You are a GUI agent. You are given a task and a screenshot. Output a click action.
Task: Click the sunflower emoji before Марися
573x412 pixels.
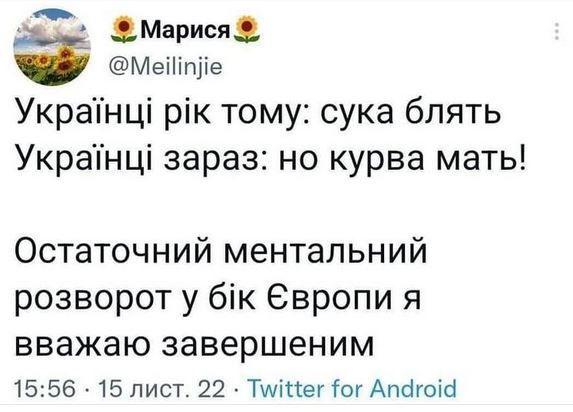(x=124, y=29)
